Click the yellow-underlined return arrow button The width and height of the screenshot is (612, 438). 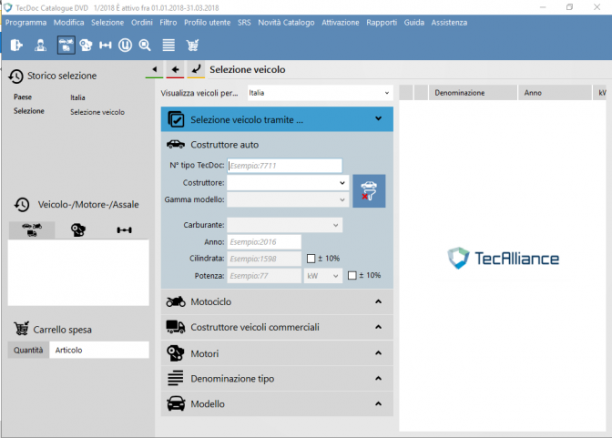196,70
